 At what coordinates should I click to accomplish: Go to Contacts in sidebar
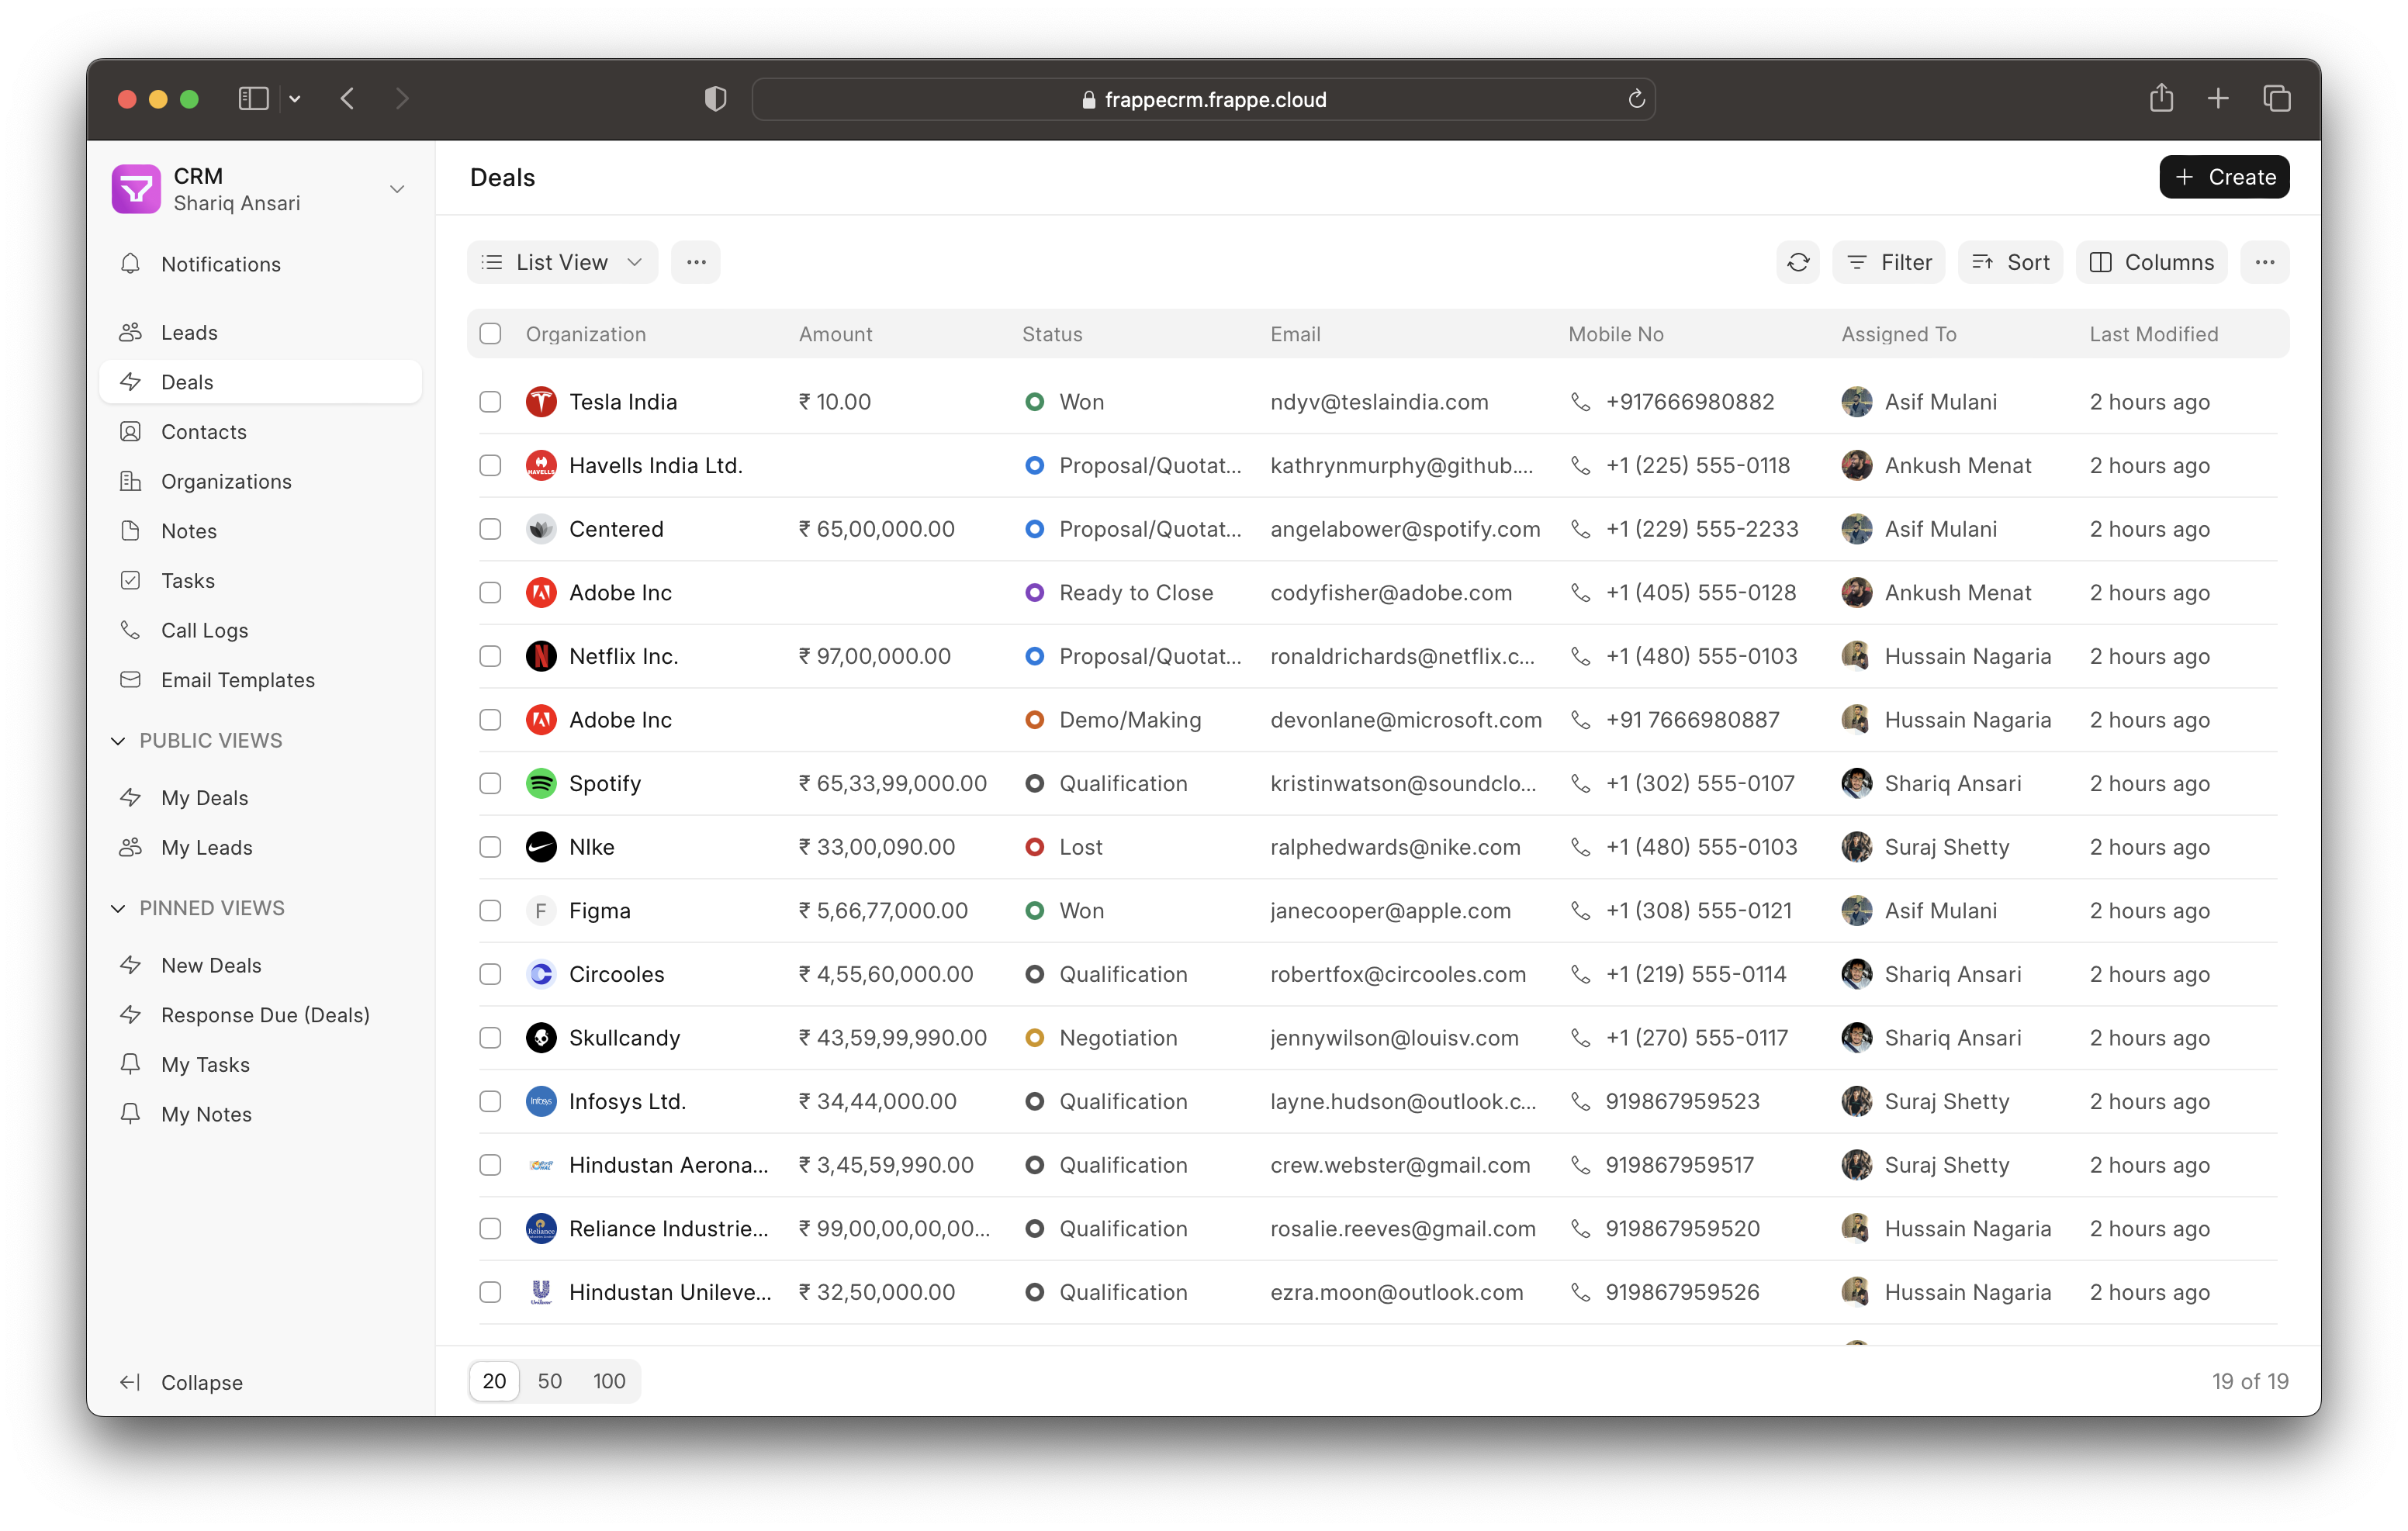click(204, 432)
